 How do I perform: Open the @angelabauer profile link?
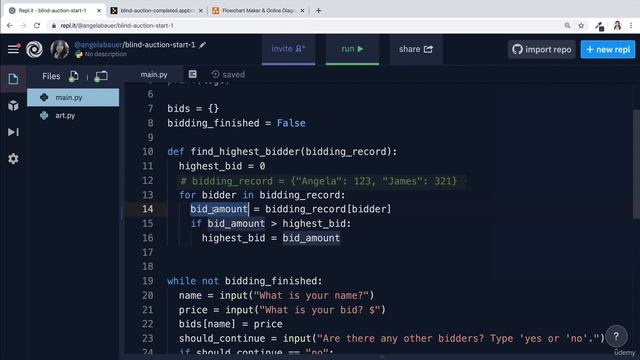(98, 45)
